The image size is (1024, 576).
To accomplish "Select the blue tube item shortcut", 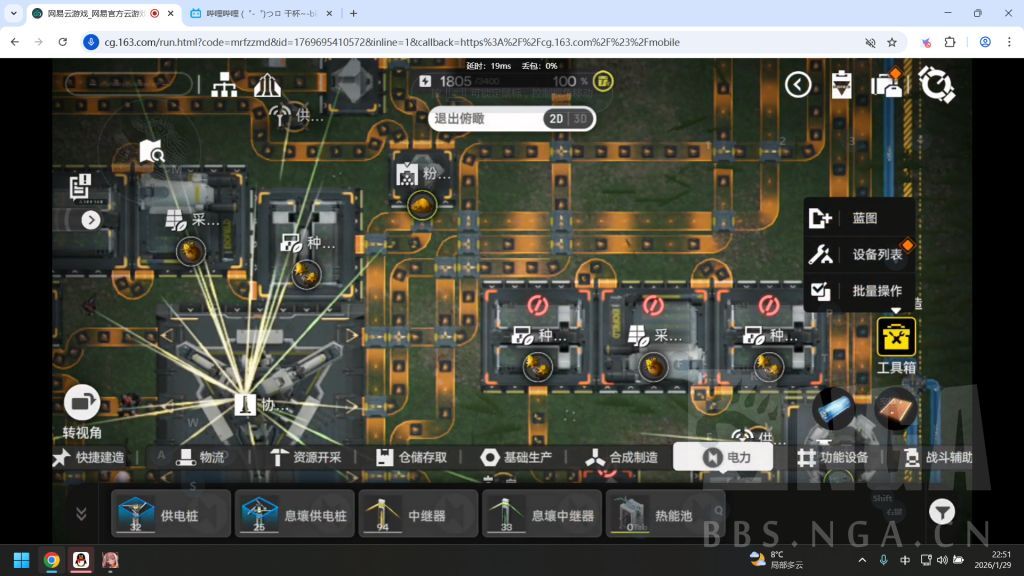I will click(835, 408).
